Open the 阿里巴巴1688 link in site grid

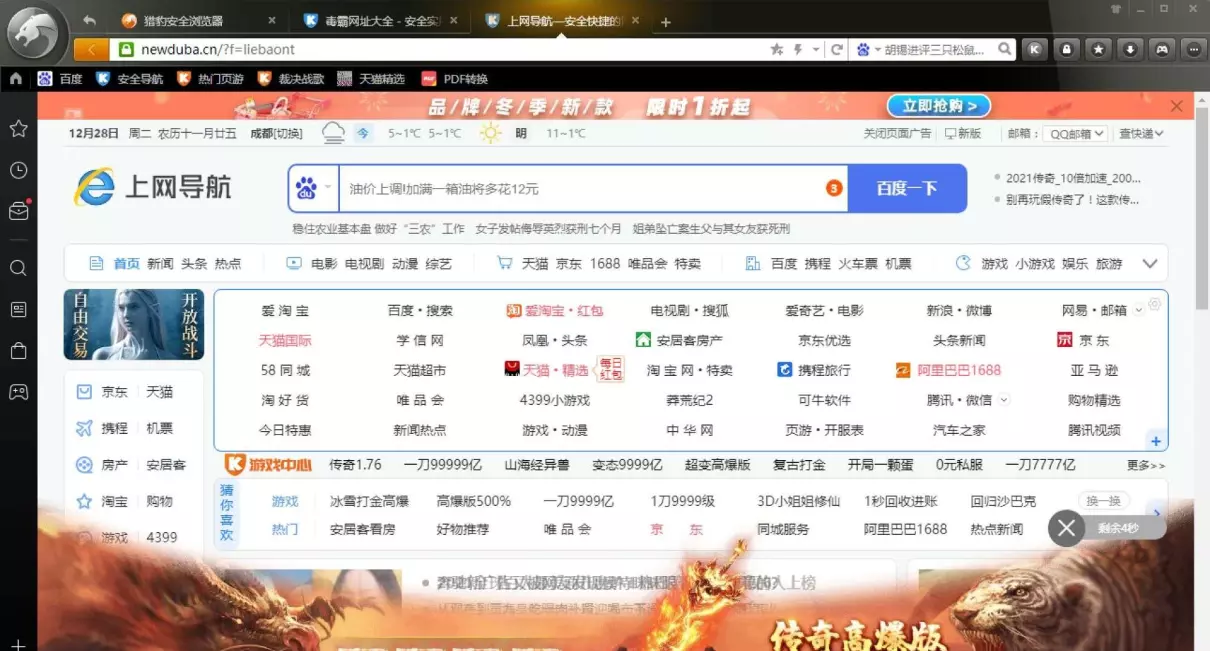(950, 370)
